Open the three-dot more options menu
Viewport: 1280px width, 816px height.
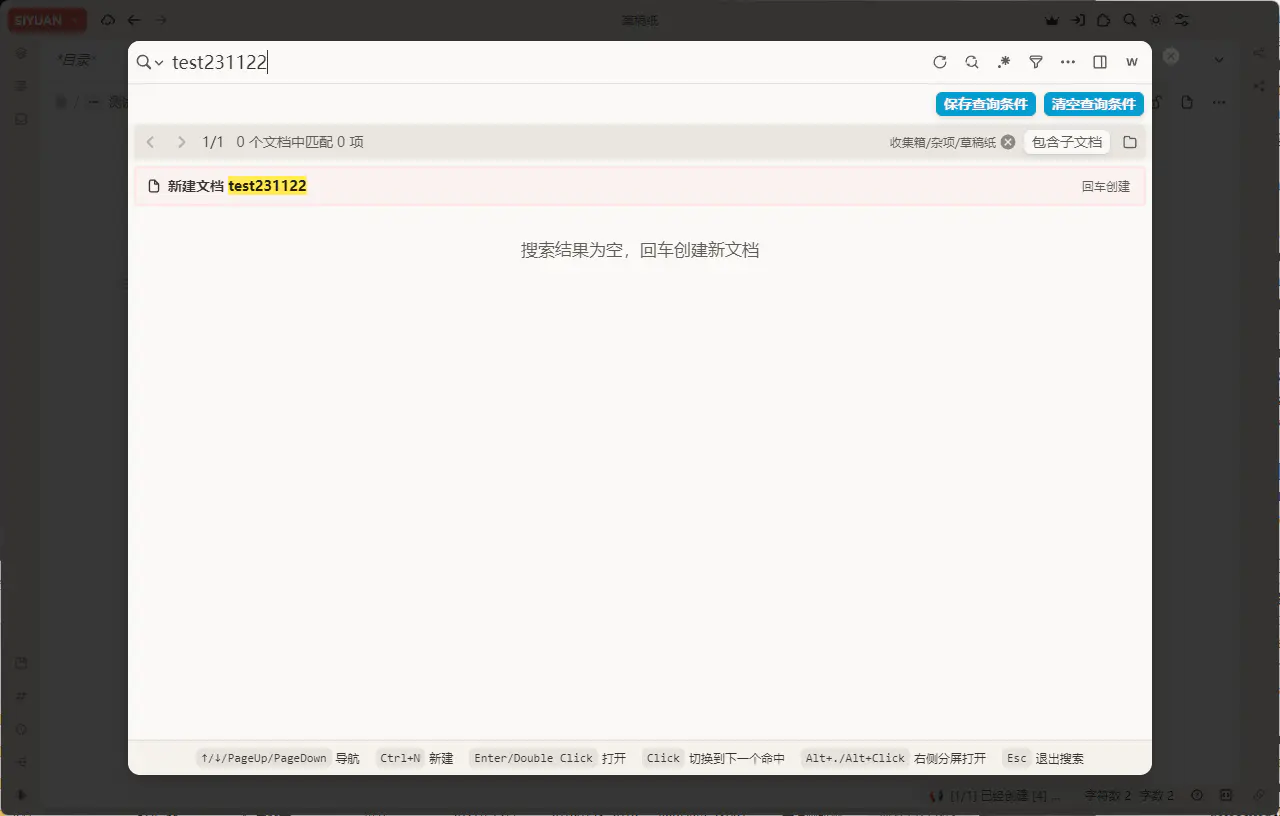pos(1068,62)
